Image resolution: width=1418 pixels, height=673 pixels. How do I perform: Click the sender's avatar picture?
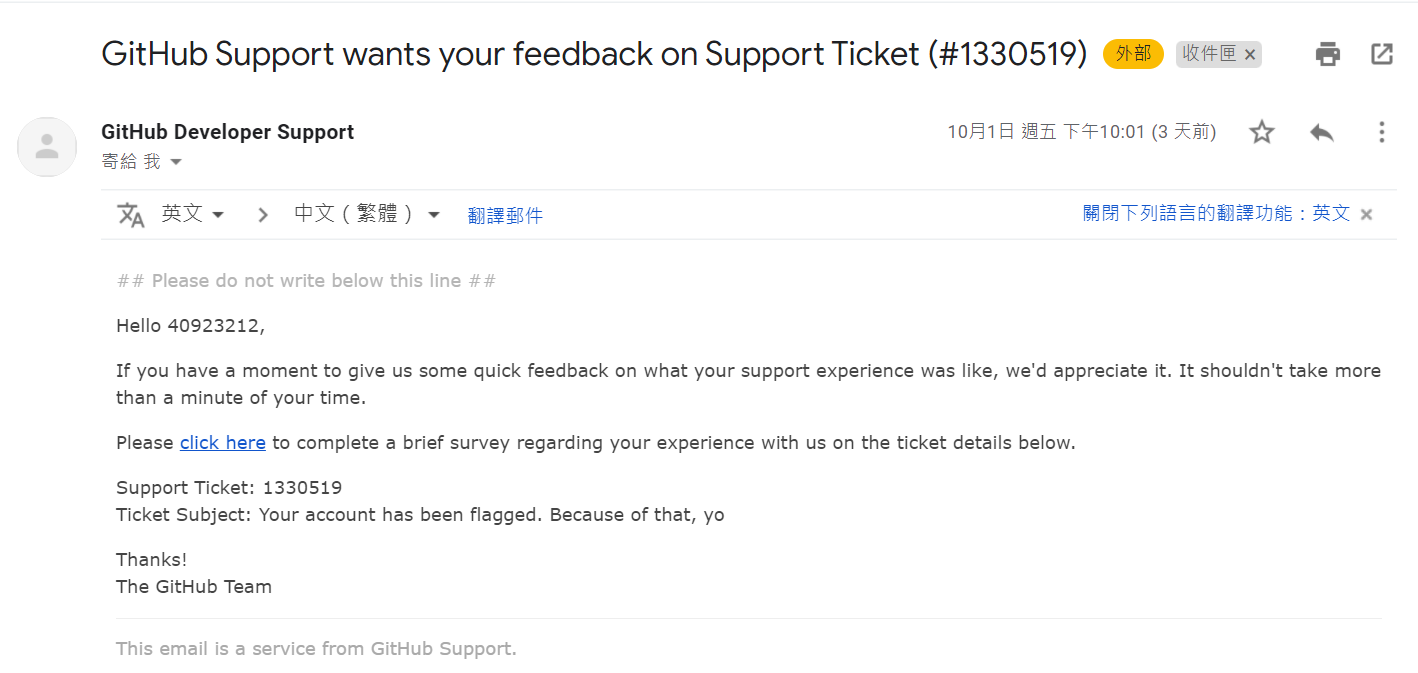[47, 147]
